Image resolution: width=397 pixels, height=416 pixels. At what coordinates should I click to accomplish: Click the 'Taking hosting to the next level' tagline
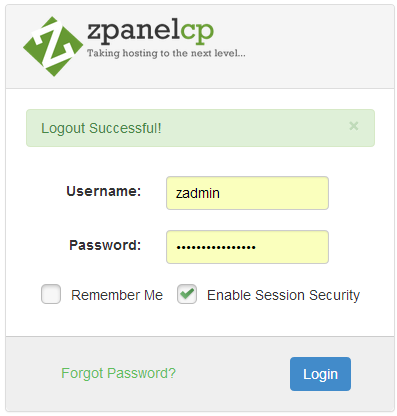[x=166, y=53]
